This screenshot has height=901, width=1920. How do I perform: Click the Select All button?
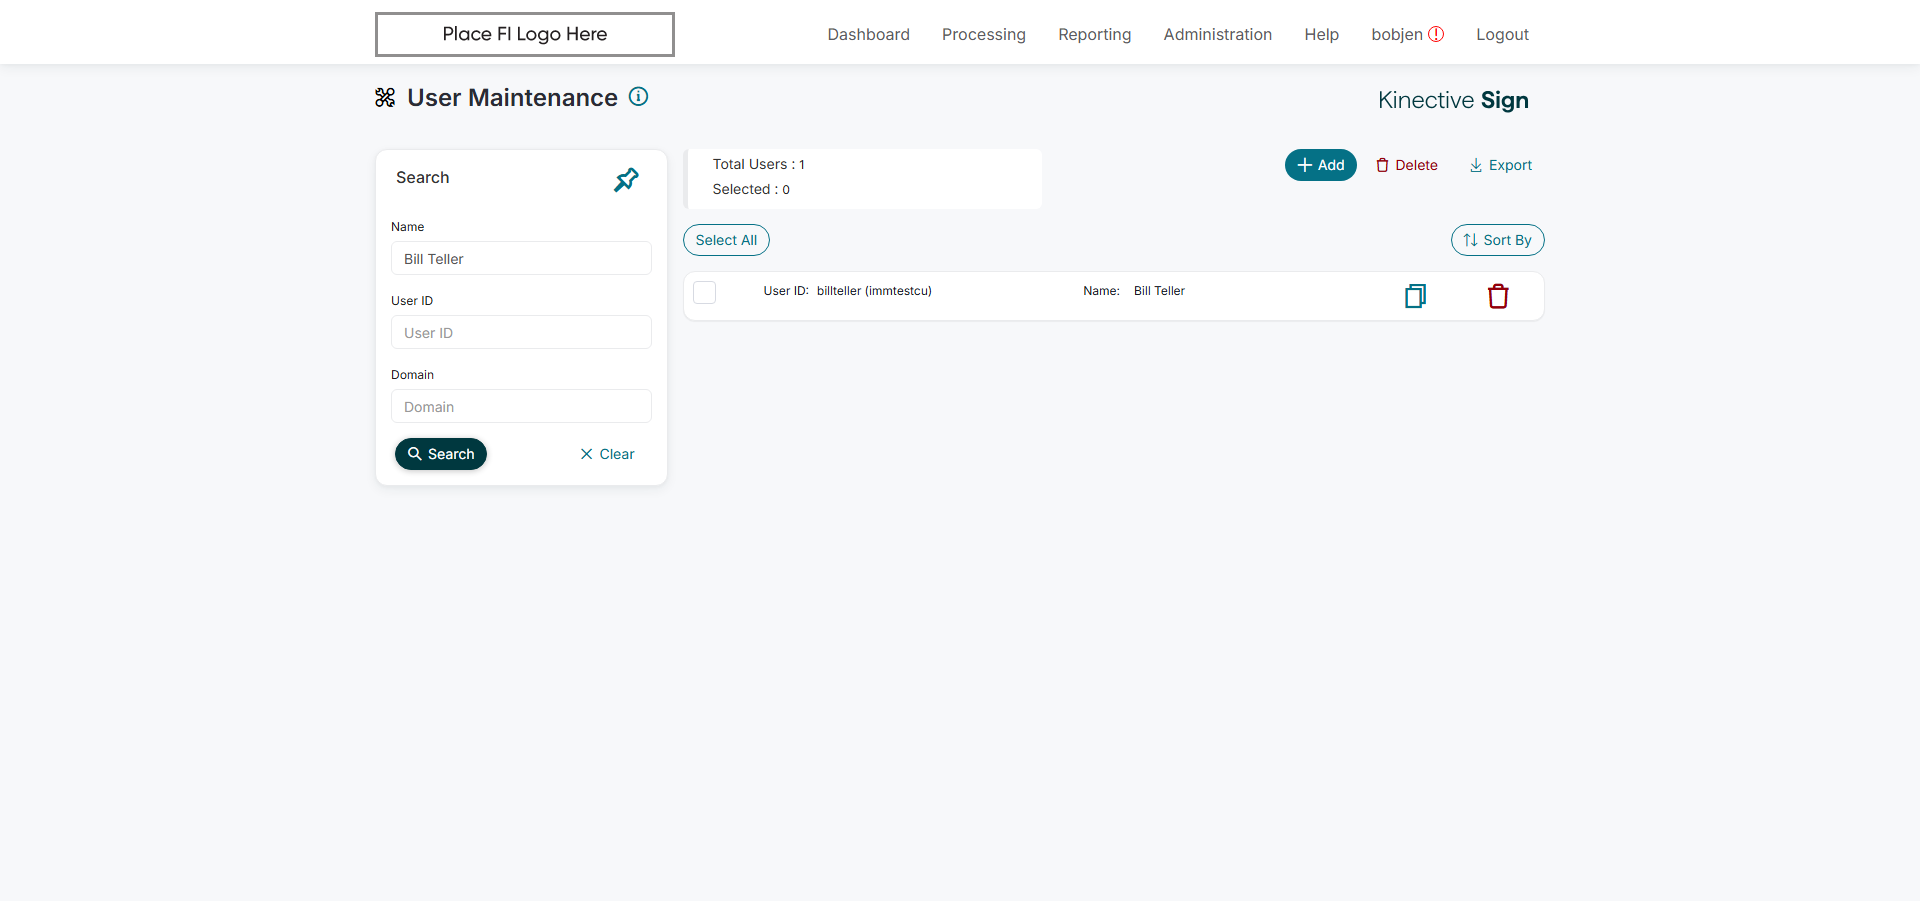(726, 240)
